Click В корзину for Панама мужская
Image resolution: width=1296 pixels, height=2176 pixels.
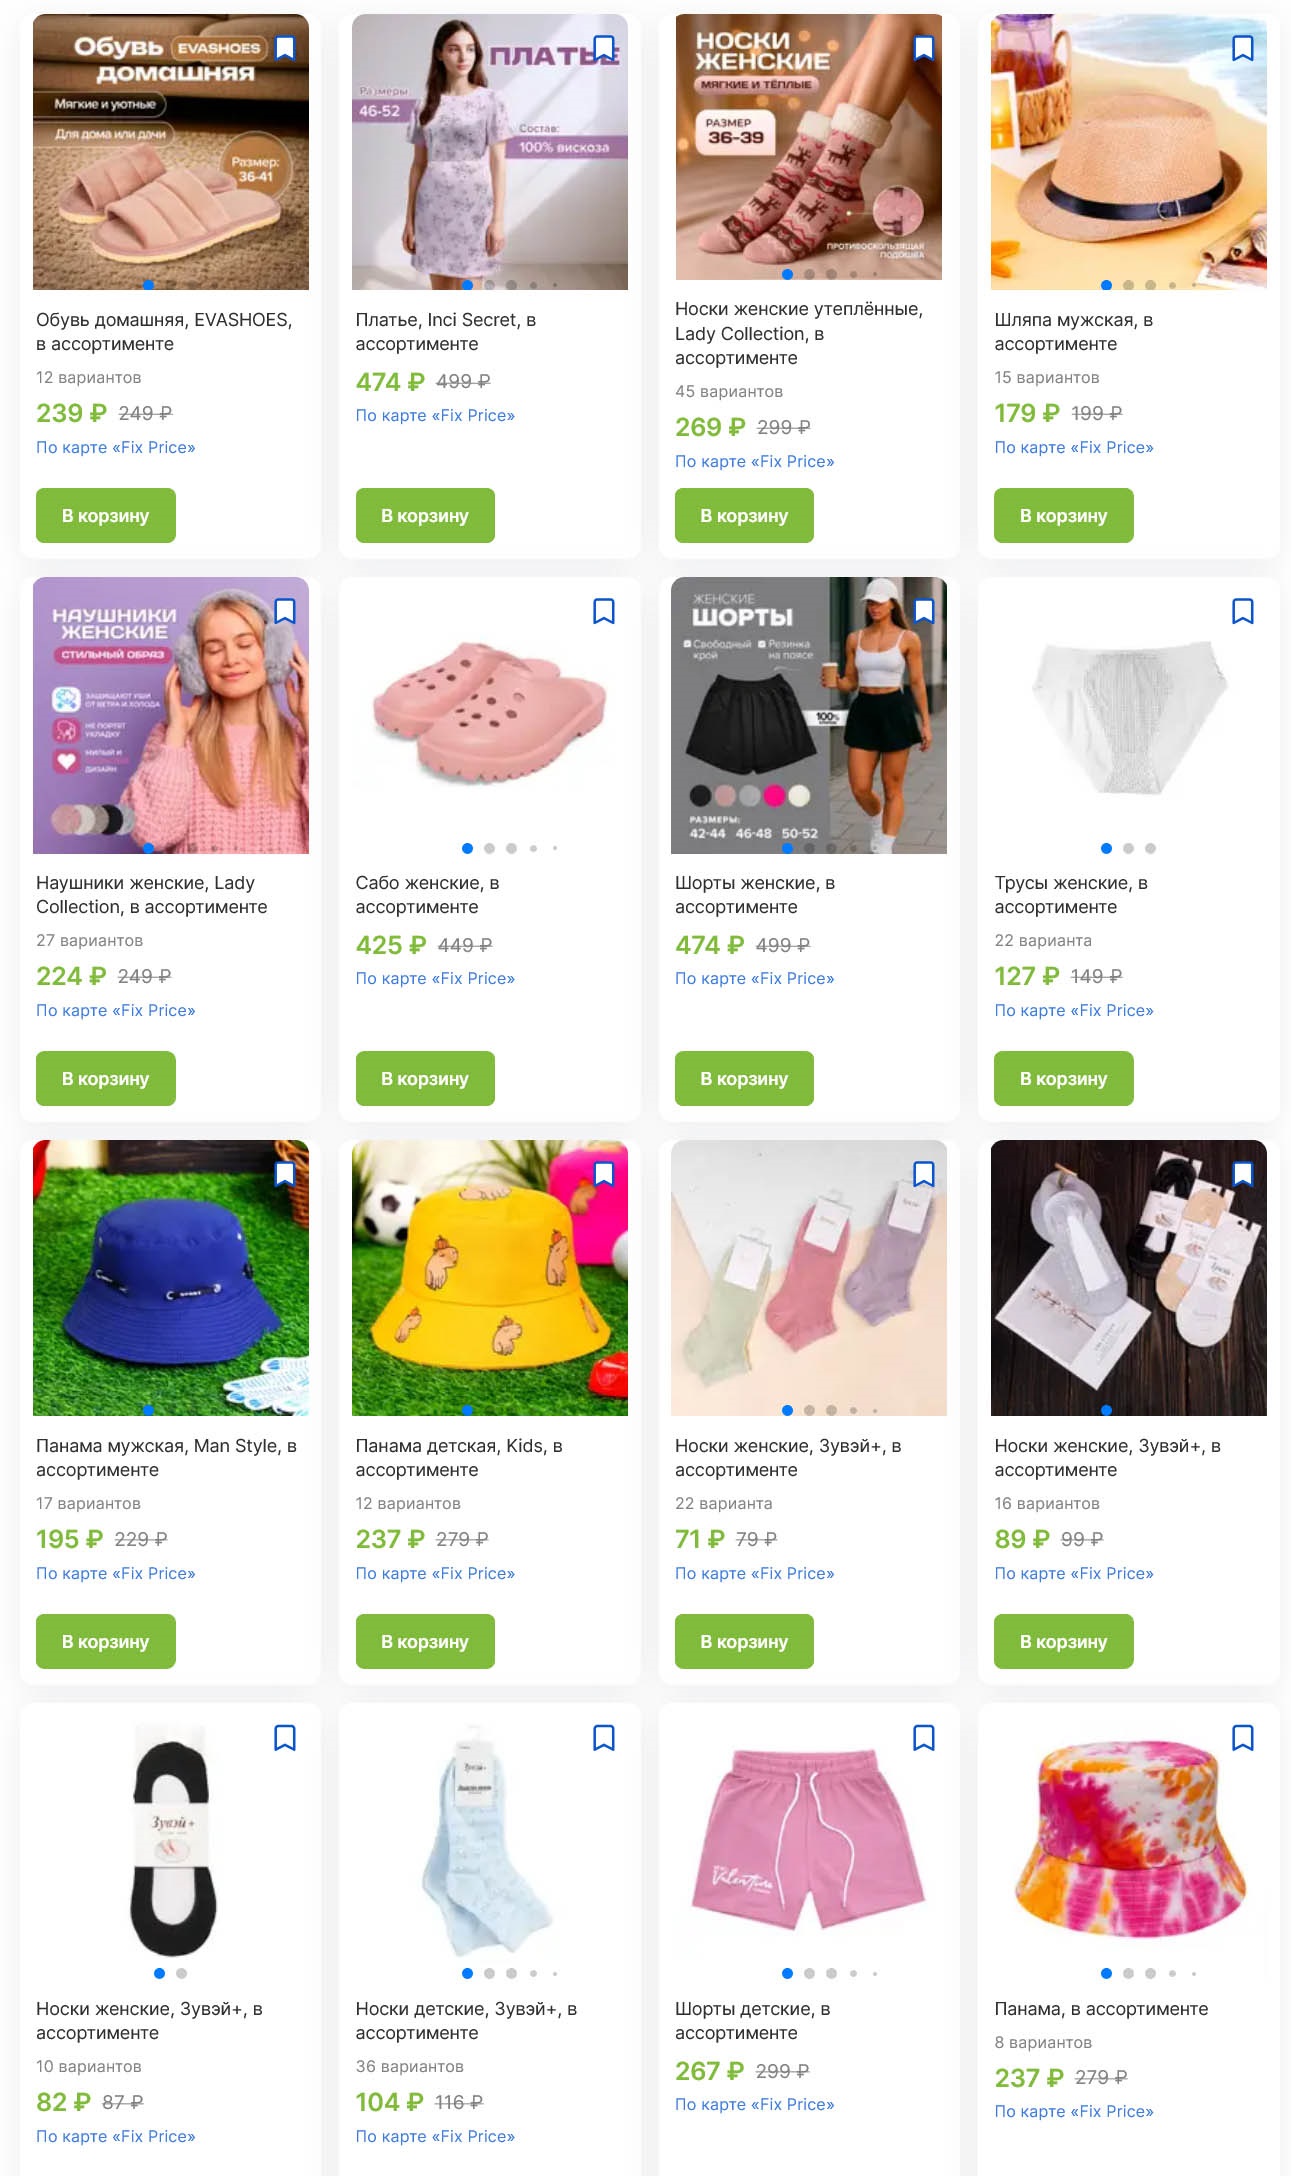tap(106, 1642)
